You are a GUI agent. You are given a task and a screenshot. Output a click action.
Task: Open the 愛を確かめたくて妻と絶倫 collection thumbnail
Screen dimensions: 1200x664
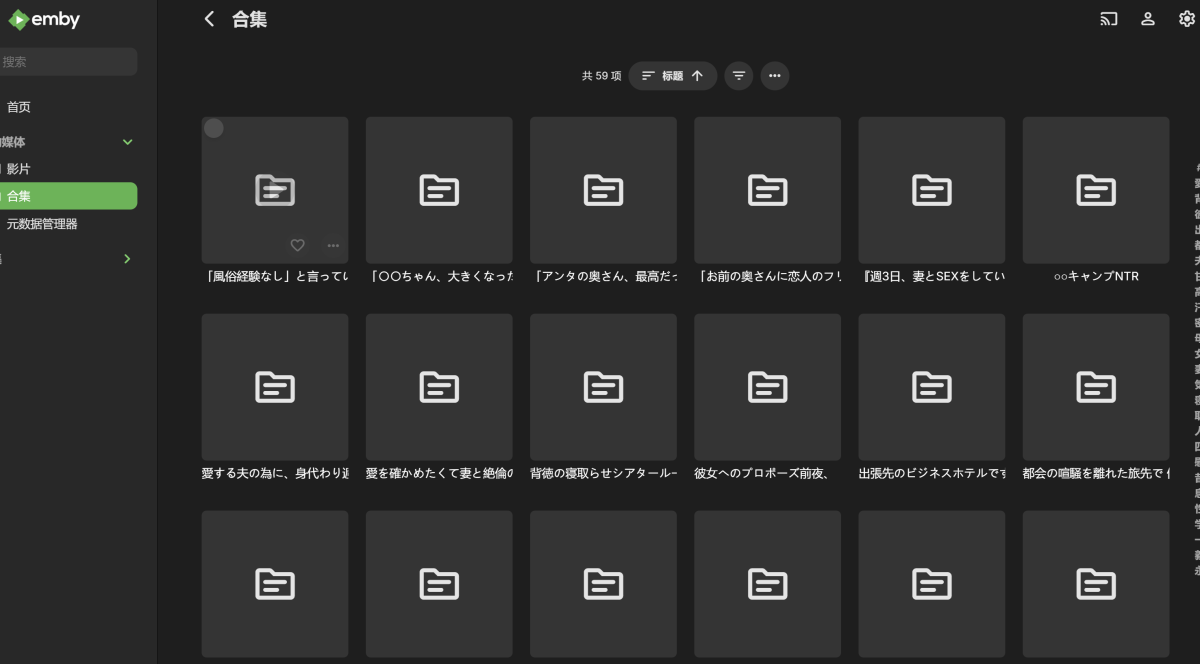[x=439, y=387]
